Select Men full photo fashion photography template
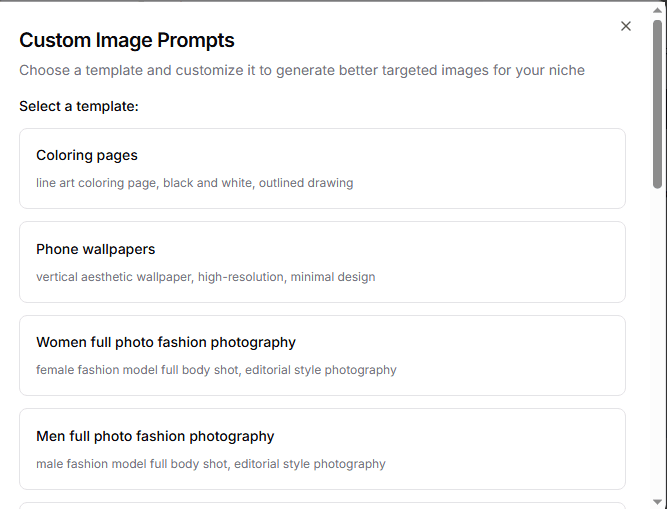The image size is (667, 509). [x=322, y=449]
